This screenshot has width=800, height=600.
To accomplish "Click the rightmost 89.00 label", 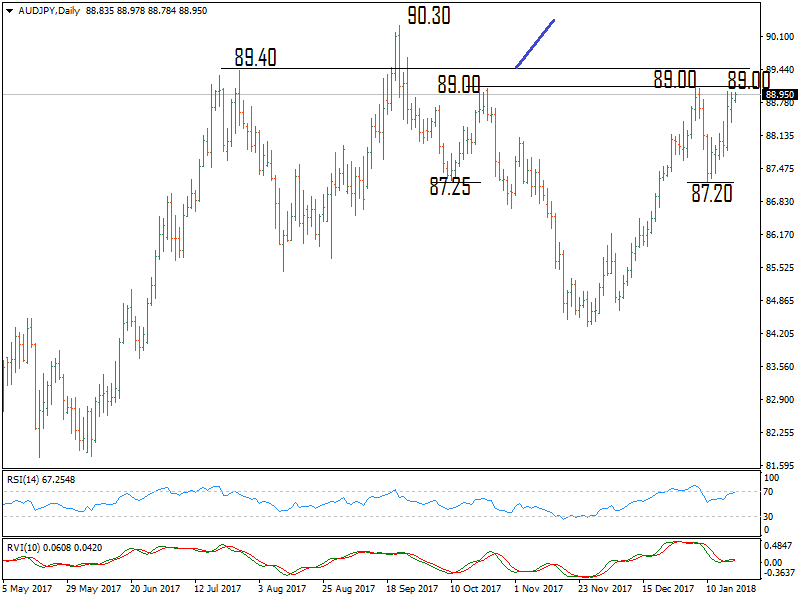I will 748,80.
